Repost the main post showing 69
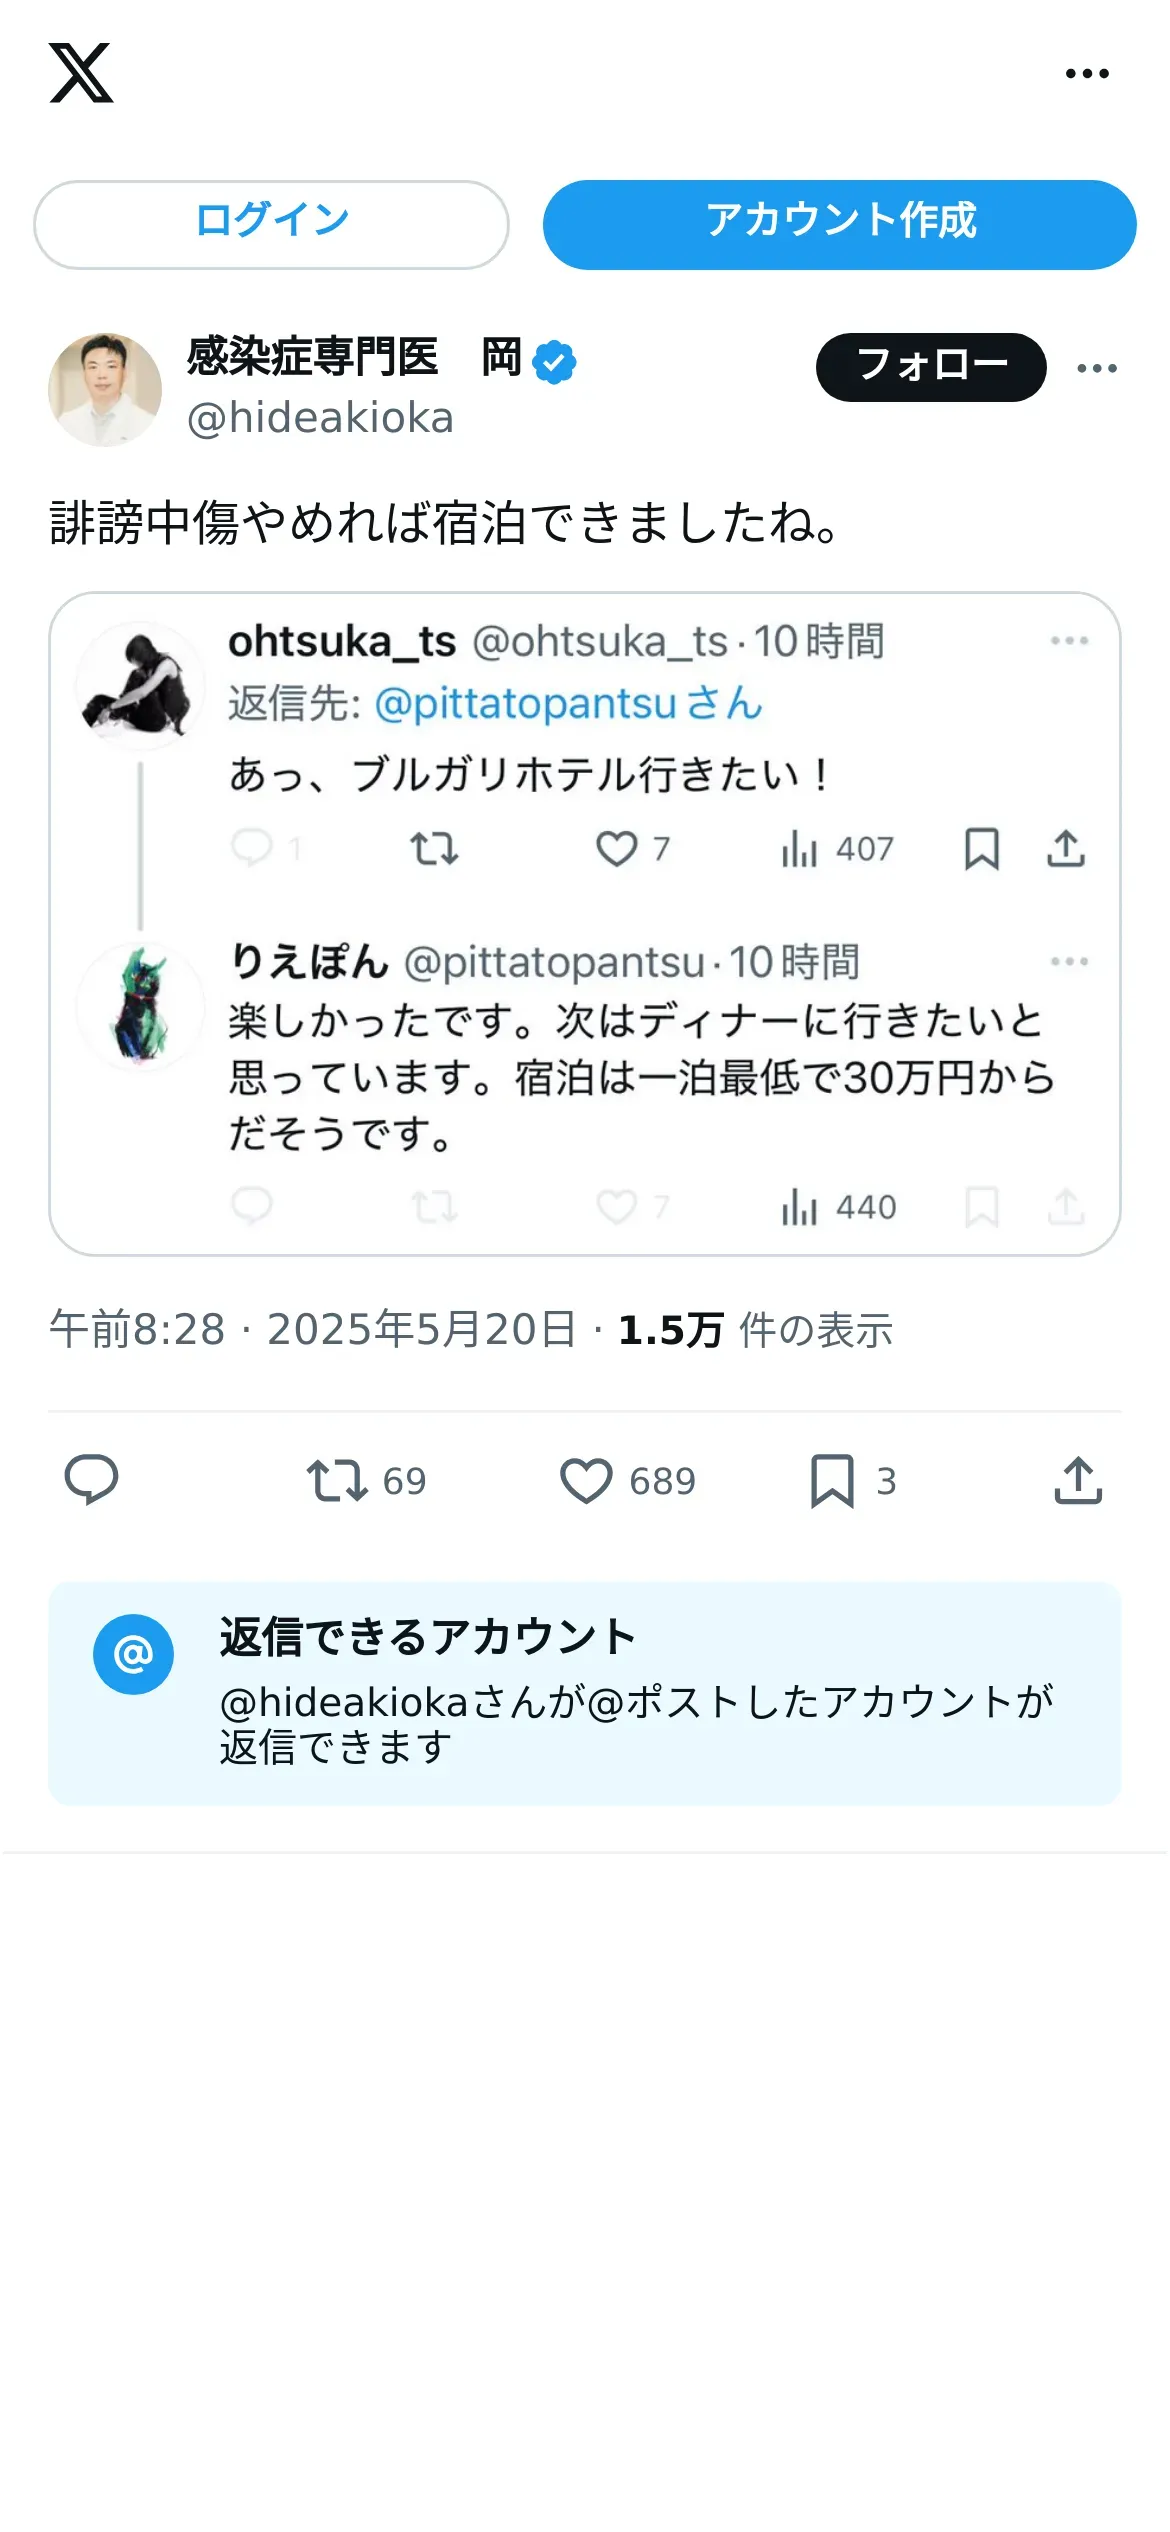 [x=337, y=1481]
